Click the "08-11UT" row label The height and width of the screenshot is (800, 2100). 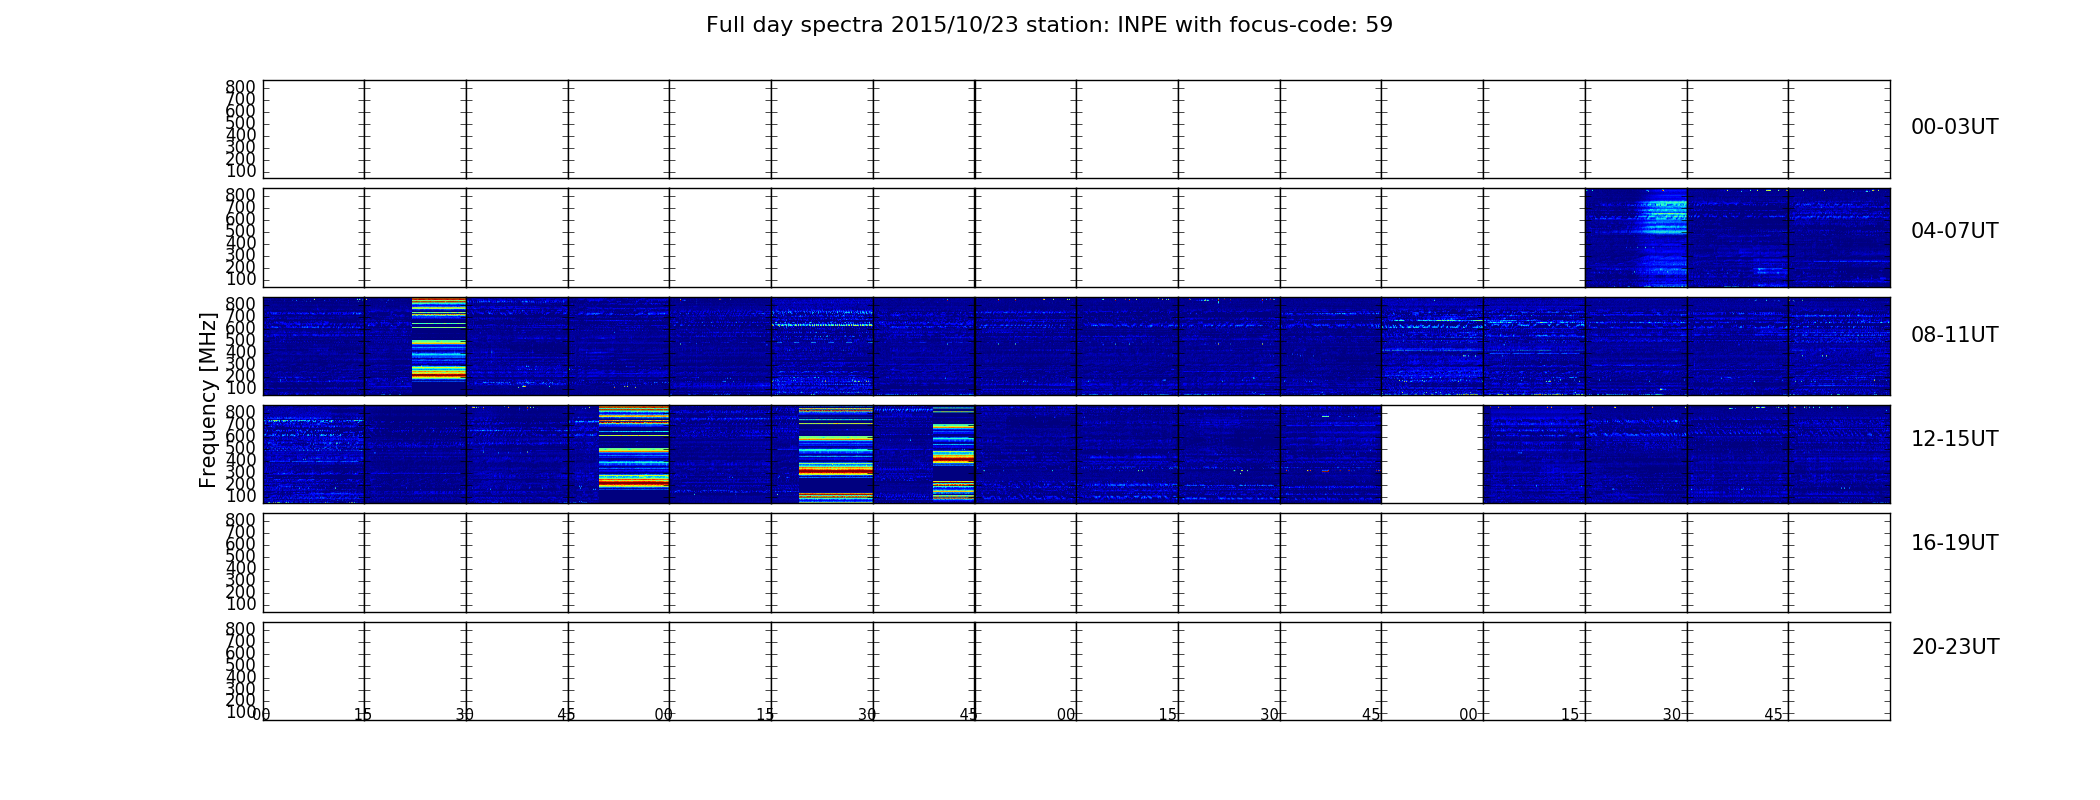click(1954, 335)
